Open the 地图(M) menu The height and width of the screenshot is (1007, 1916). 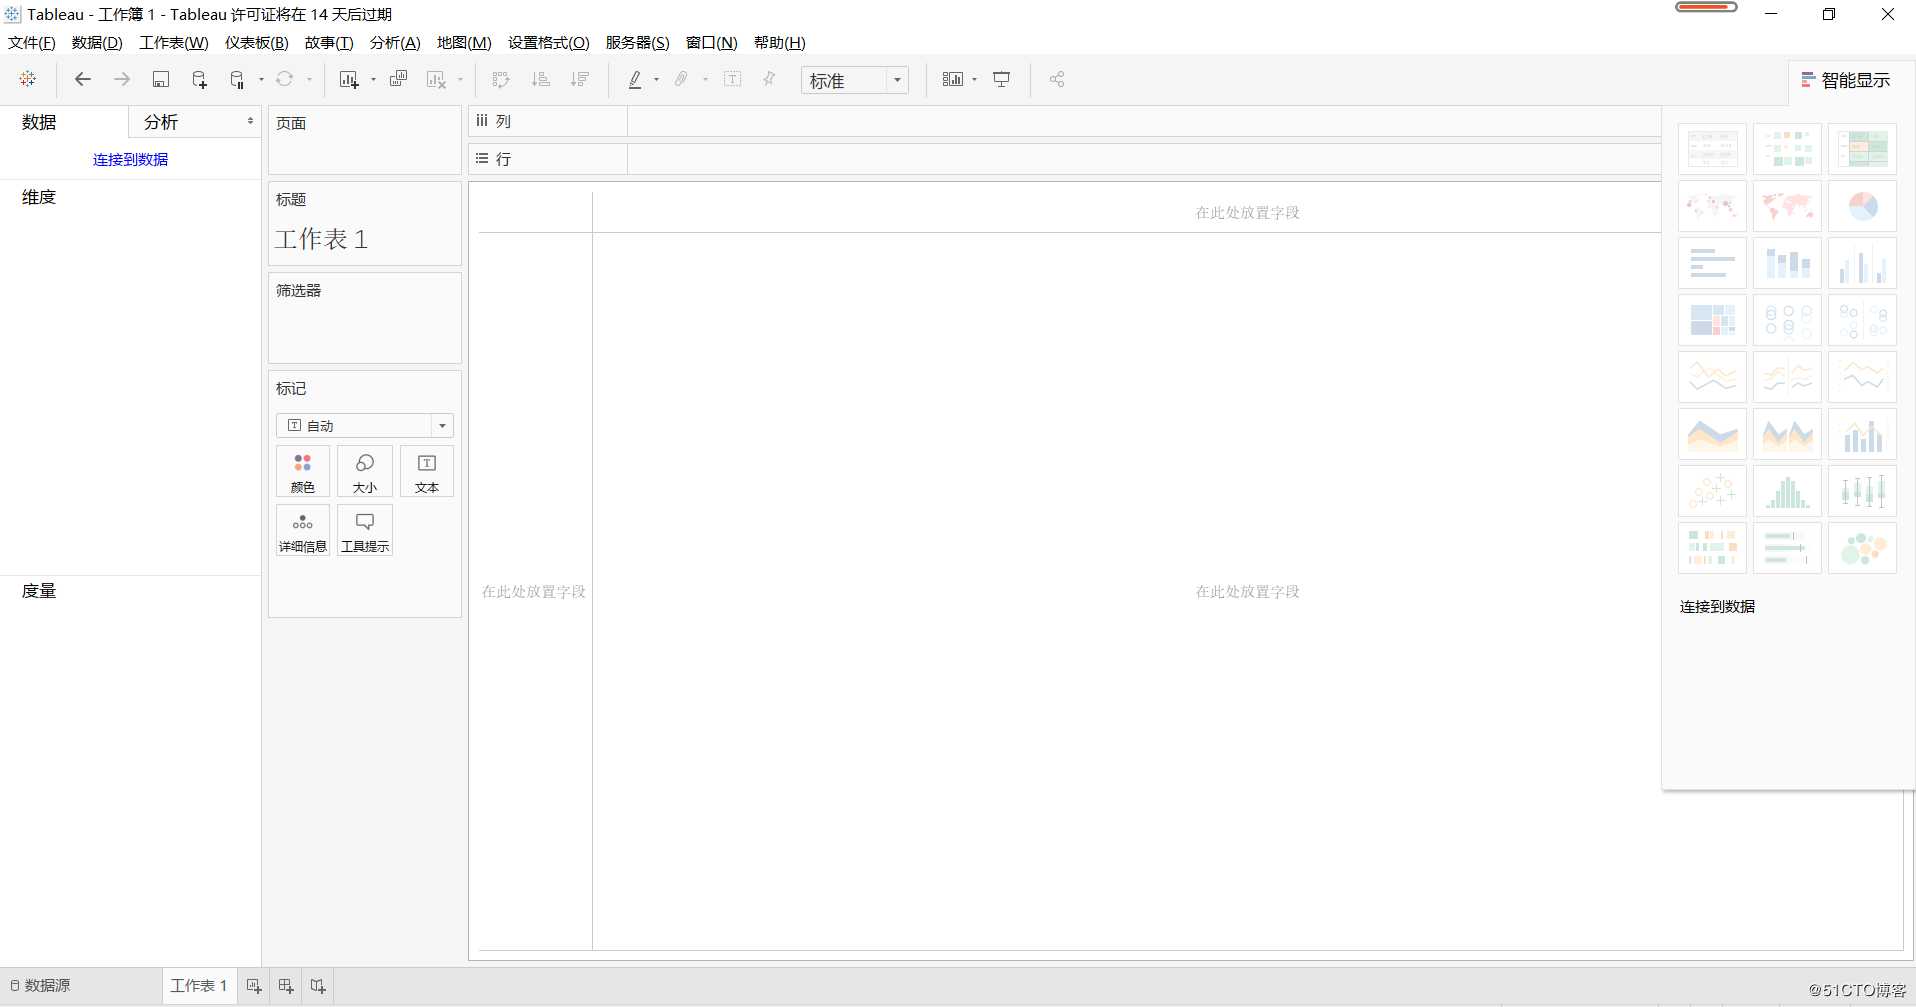(464, 42)
